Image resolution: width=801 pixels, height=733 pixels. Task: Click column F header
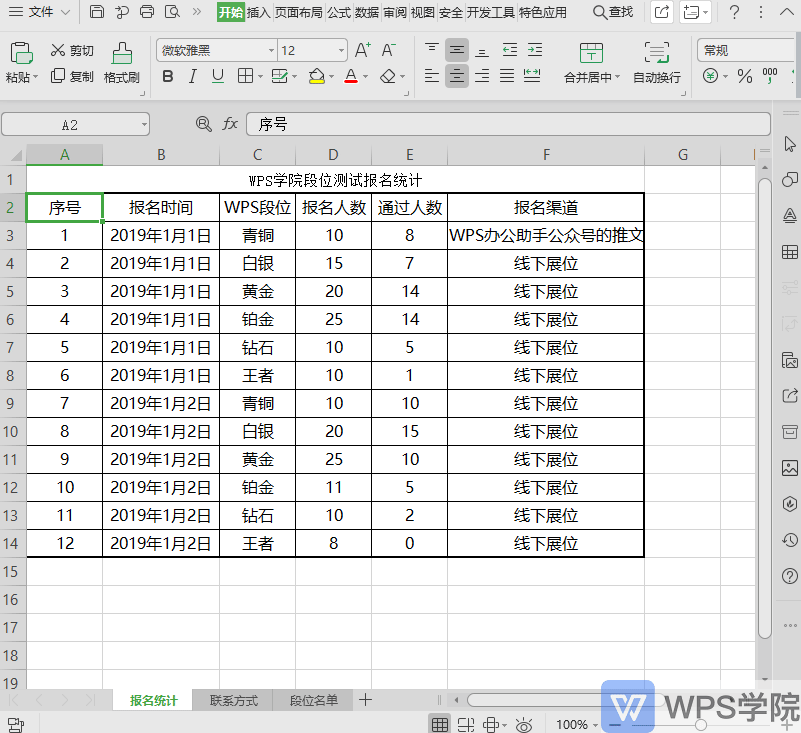[x=546, y=154]
